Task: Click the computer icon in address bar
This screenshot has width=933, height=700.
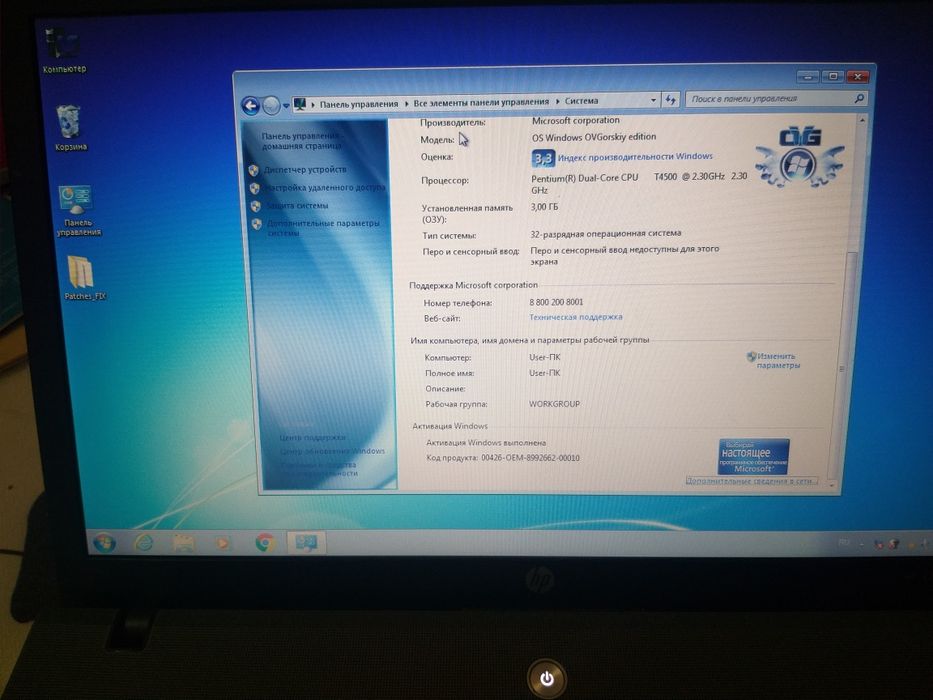Action: click(x=300, y=104)
